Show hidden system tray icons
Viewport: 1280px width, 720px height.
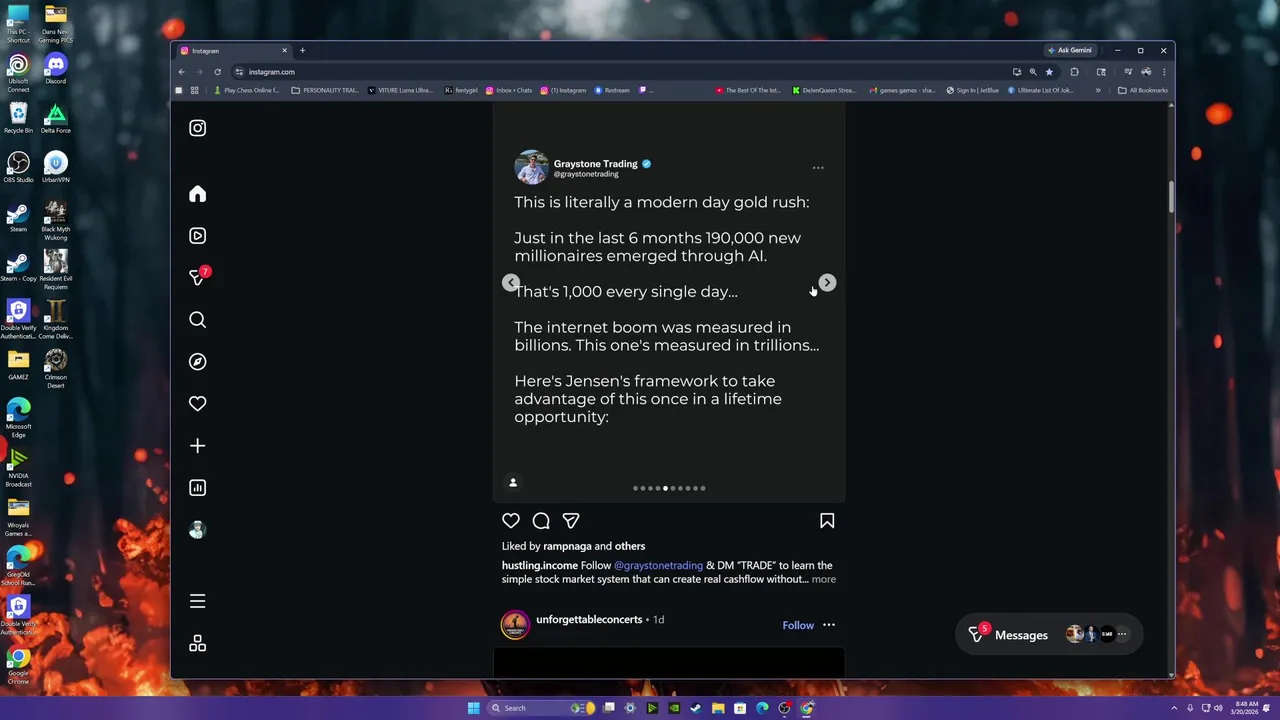tap(1175, 708)
